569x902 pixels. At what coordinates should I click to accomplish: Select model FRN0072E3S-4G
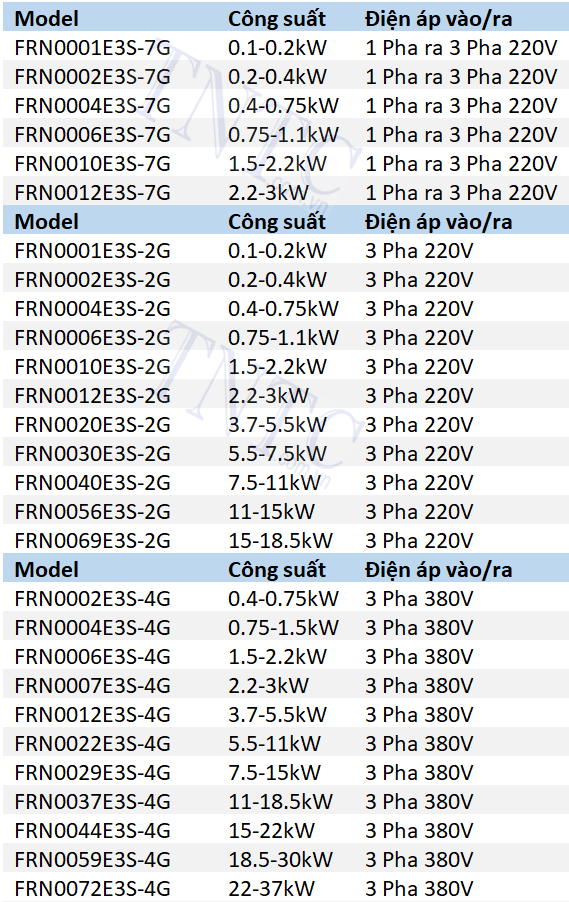pyautogui.click(x=93, y=889)
